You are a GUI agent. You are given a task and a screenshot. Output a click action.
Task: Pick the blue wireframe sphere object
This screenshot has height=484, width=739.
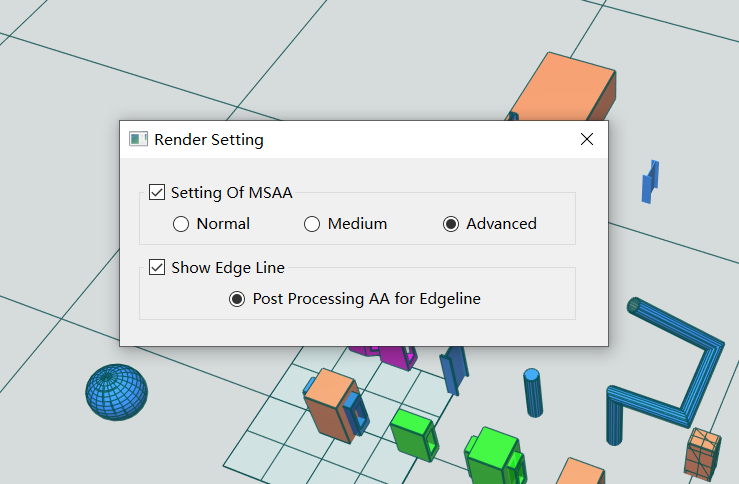[116, 392]
